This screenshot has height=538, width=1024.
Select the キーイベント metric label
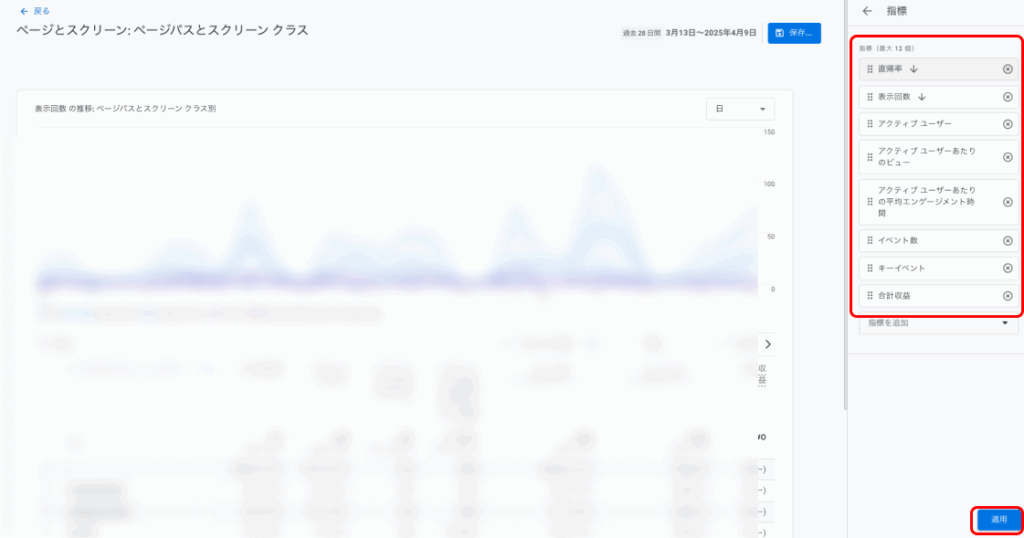point(901,268)
